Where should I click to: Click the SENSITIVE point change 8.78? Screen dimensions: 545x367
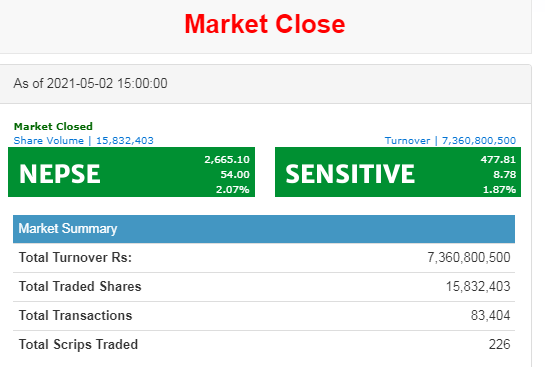[505, 174]
